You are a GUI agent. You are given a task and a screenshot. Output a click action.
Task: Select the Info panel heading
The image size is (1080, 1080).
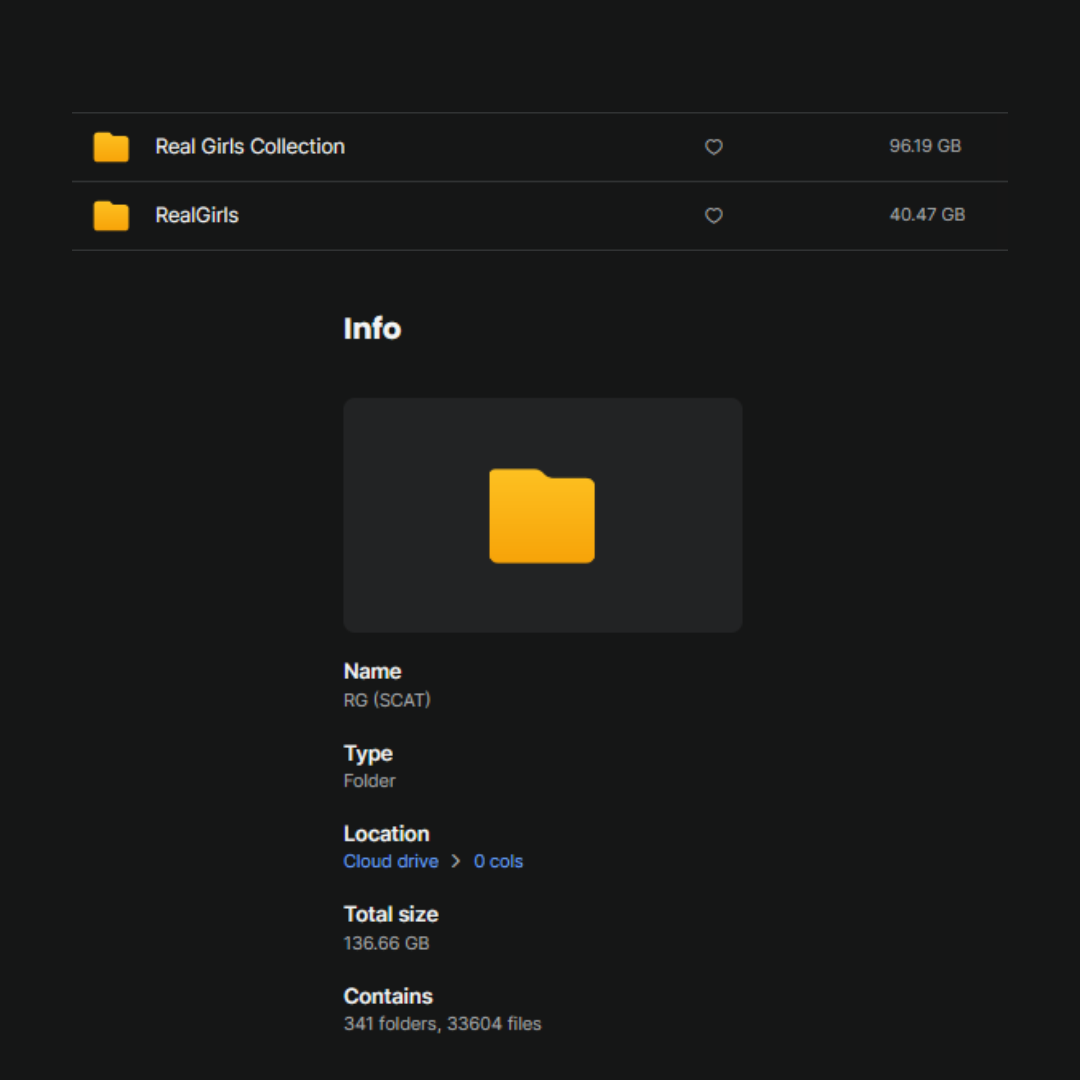pyautogui.click(x=372, y=329)
